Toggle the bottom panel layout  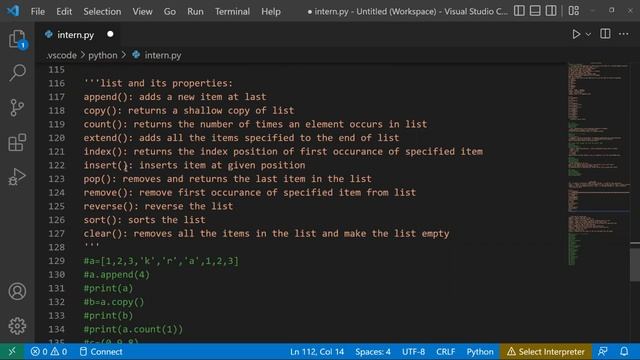coord(535,11)
